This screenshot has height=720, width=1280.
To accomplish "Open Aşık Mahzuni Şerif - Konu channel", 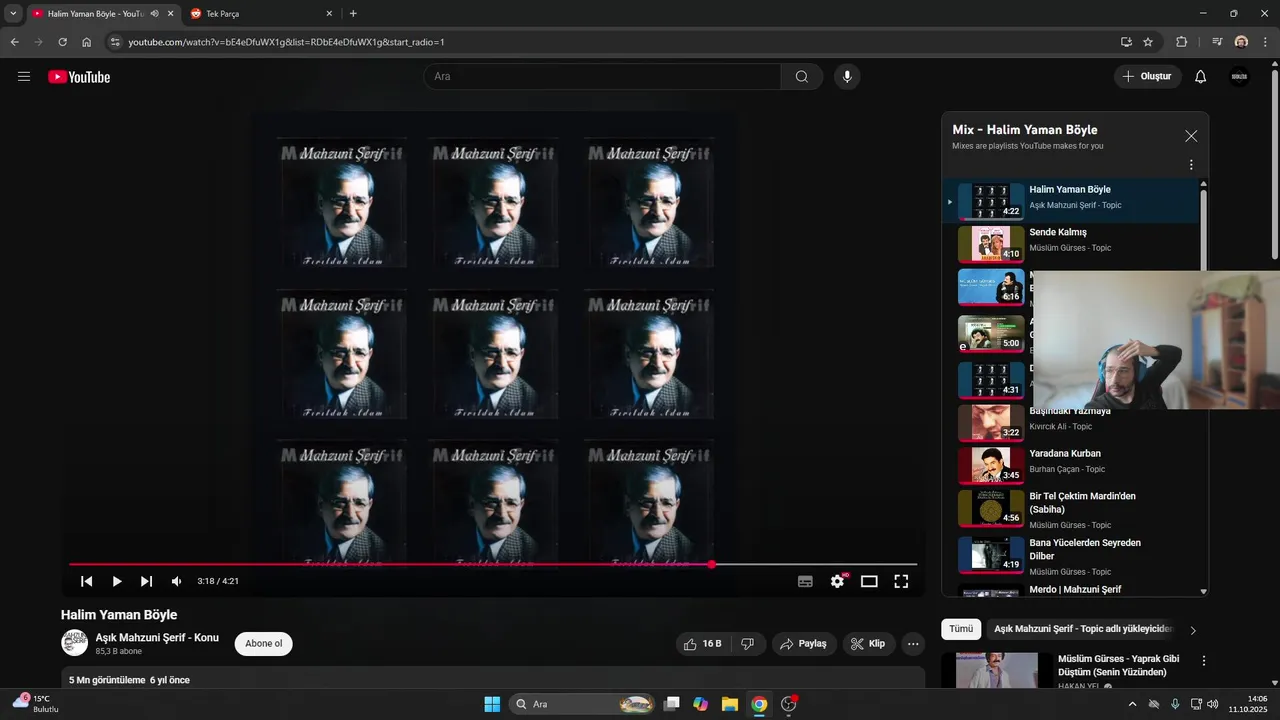I will click(x=157, y=637).
